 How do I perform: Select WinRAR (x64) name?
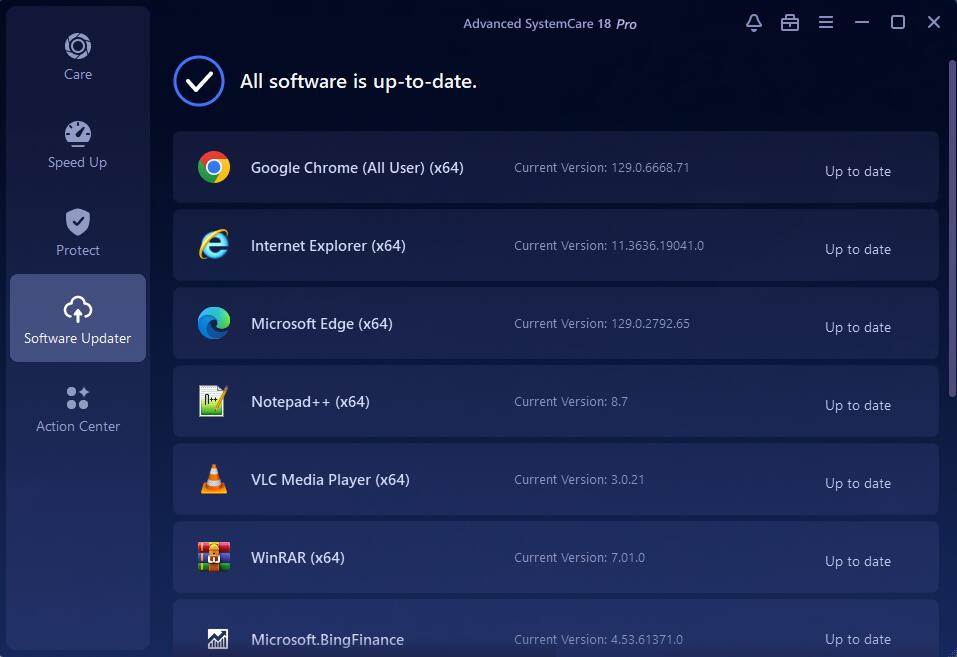(x=298, y=558)
